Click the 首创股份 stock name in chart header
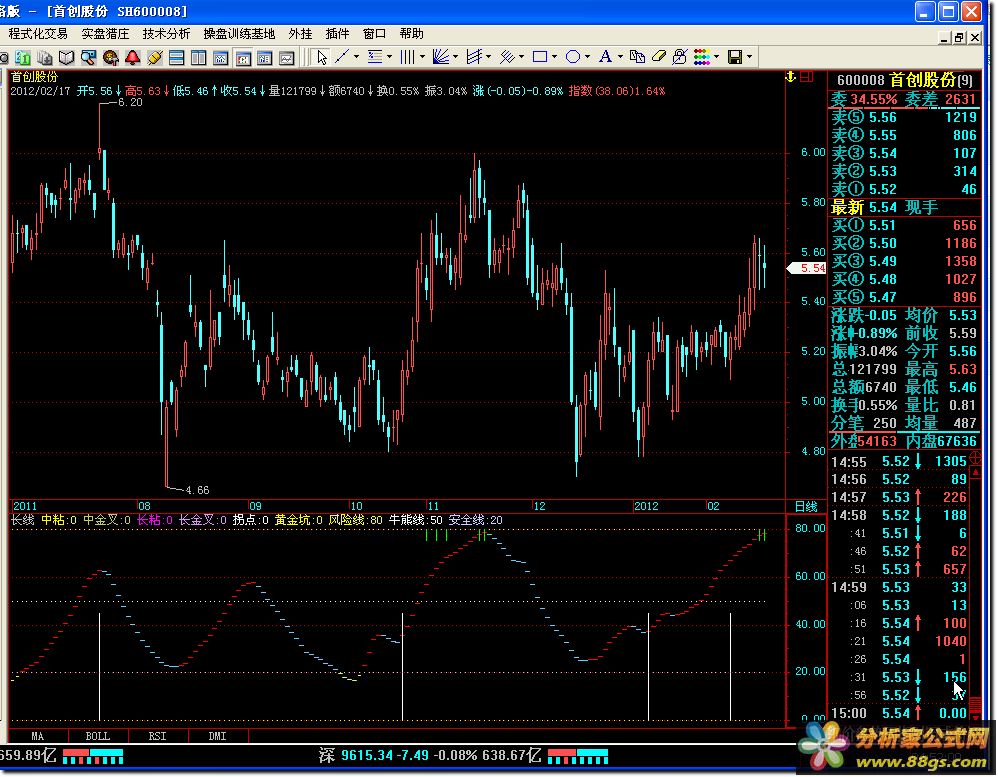Screen dimensions: 998x777 pyautogui.click(x=34, y=77)
